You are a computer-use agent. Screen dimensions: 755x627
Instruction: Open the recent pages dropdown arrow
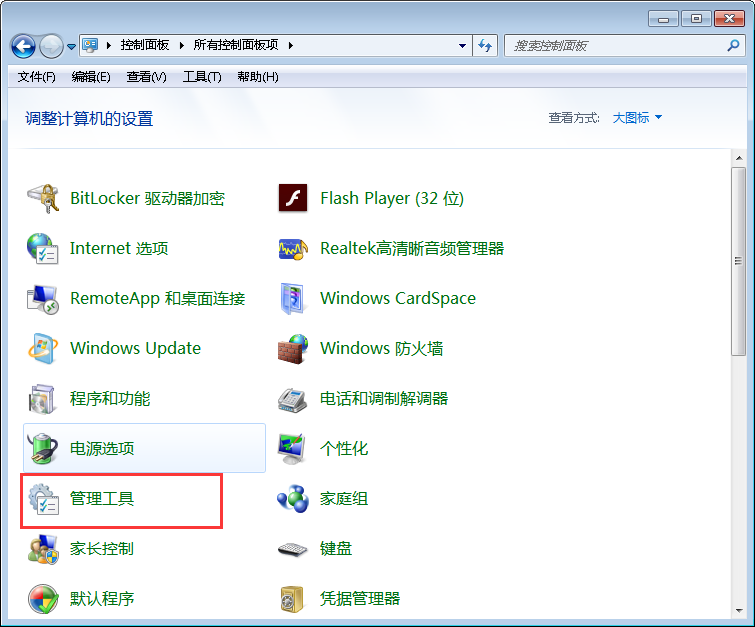coord(71,47)
